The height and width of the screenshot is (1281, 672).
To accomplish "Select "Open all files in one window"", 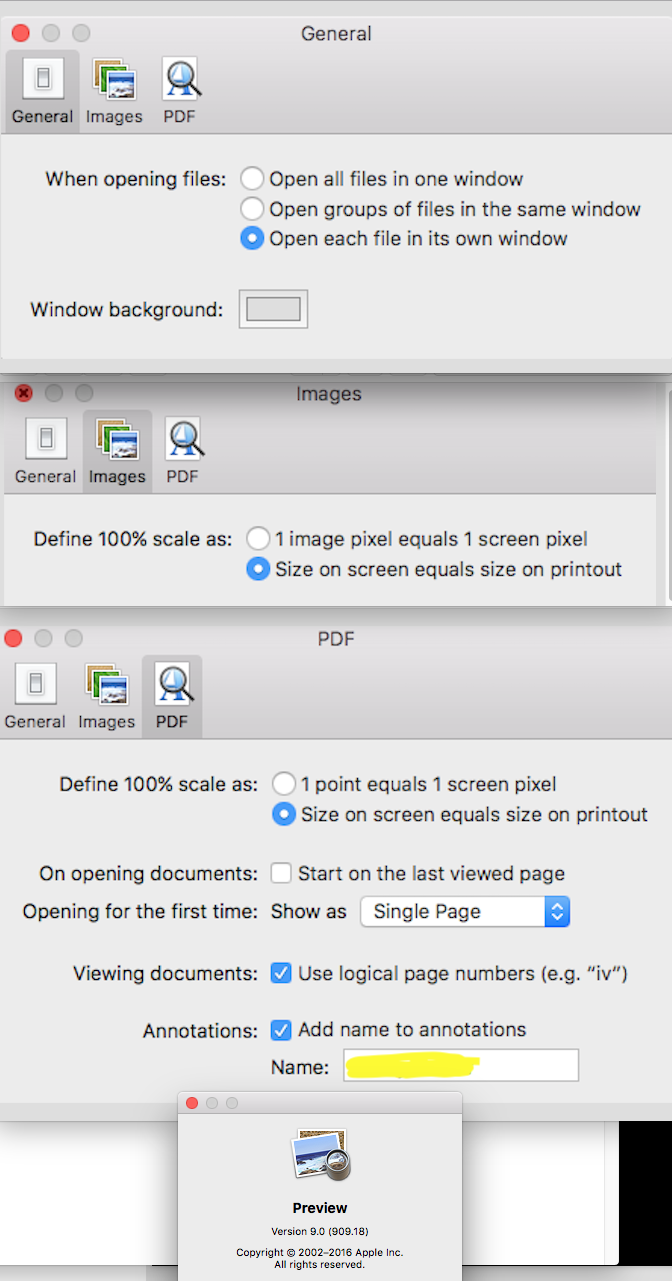I will (251, 178).
